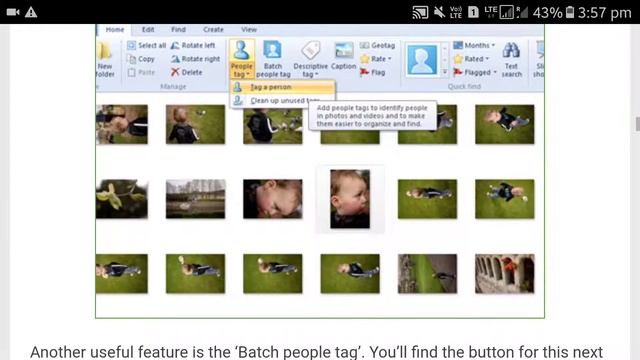The width and height of the screenshot is (640, 360).
Task: Open the Create ribbon tab
Action: [x=213, y=29]
